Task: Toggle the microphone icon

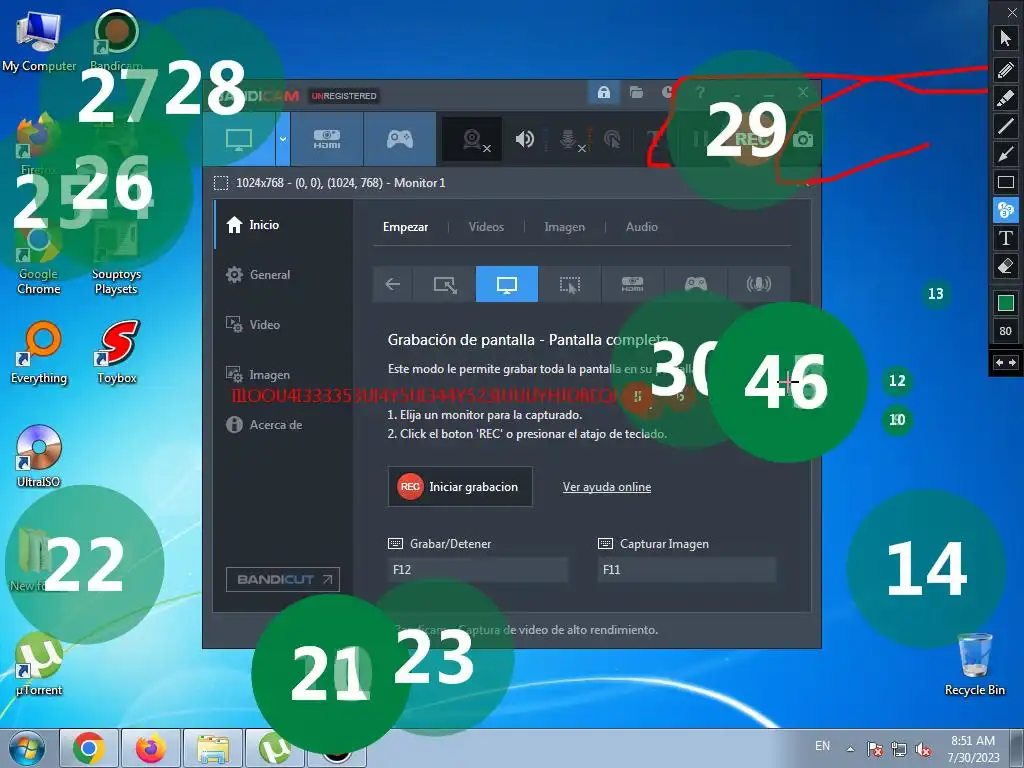Action: click(x=569, y=139)
